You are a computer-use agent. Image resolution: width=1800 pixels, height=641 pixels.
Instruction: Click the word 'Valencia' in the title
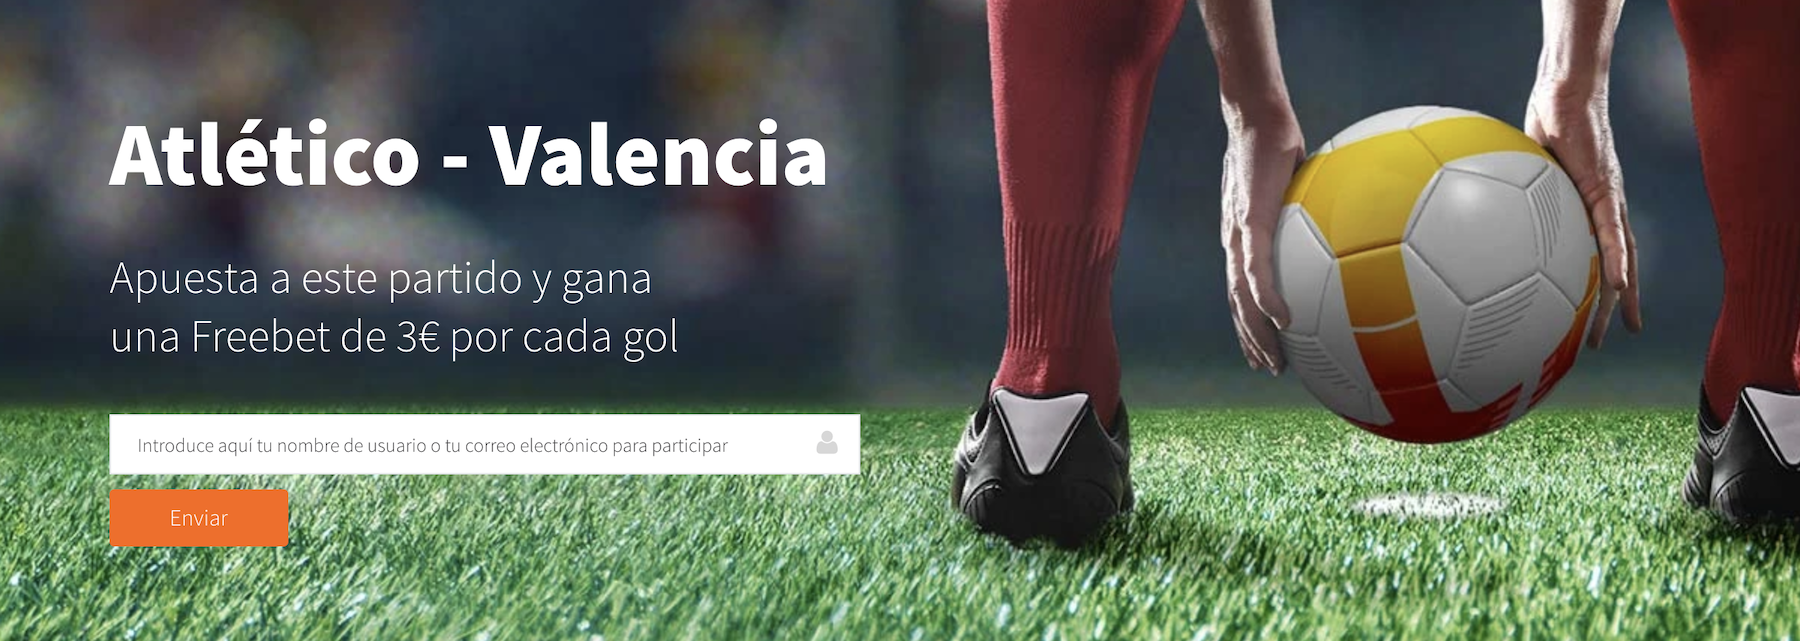[658, 156]
